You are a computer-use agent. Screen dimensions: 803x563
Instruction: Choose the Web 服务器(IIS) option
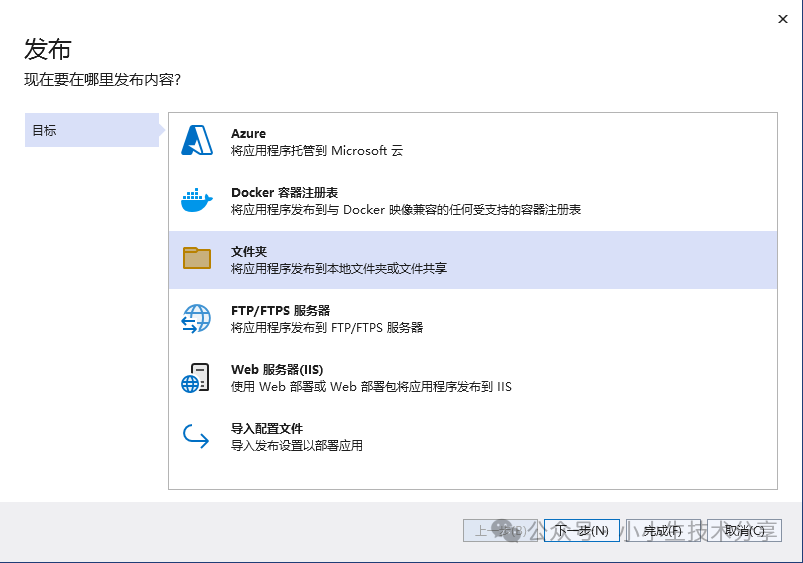tap(277, 369)
